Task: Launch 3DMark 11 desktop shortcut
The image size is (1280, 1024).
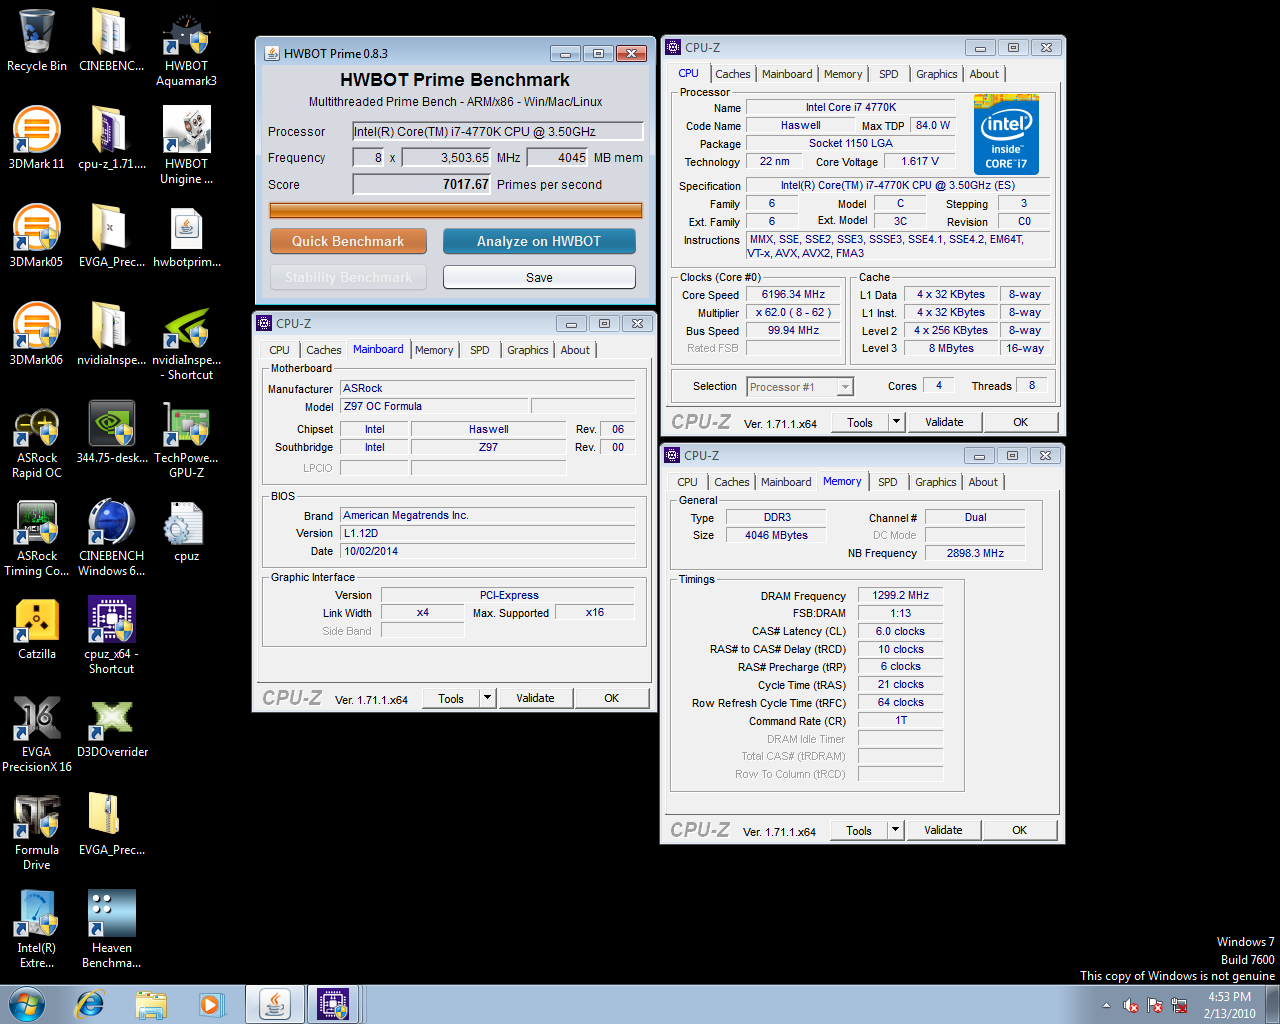Action: (x=37, y=139)
